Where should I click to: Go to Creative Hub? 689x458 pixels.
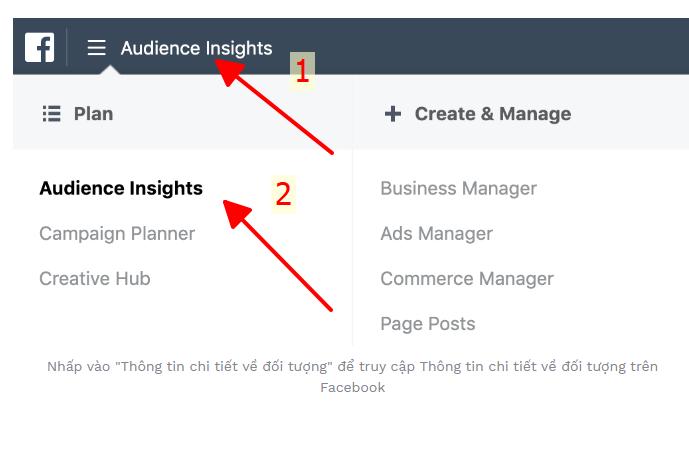(x=95, y=279)
